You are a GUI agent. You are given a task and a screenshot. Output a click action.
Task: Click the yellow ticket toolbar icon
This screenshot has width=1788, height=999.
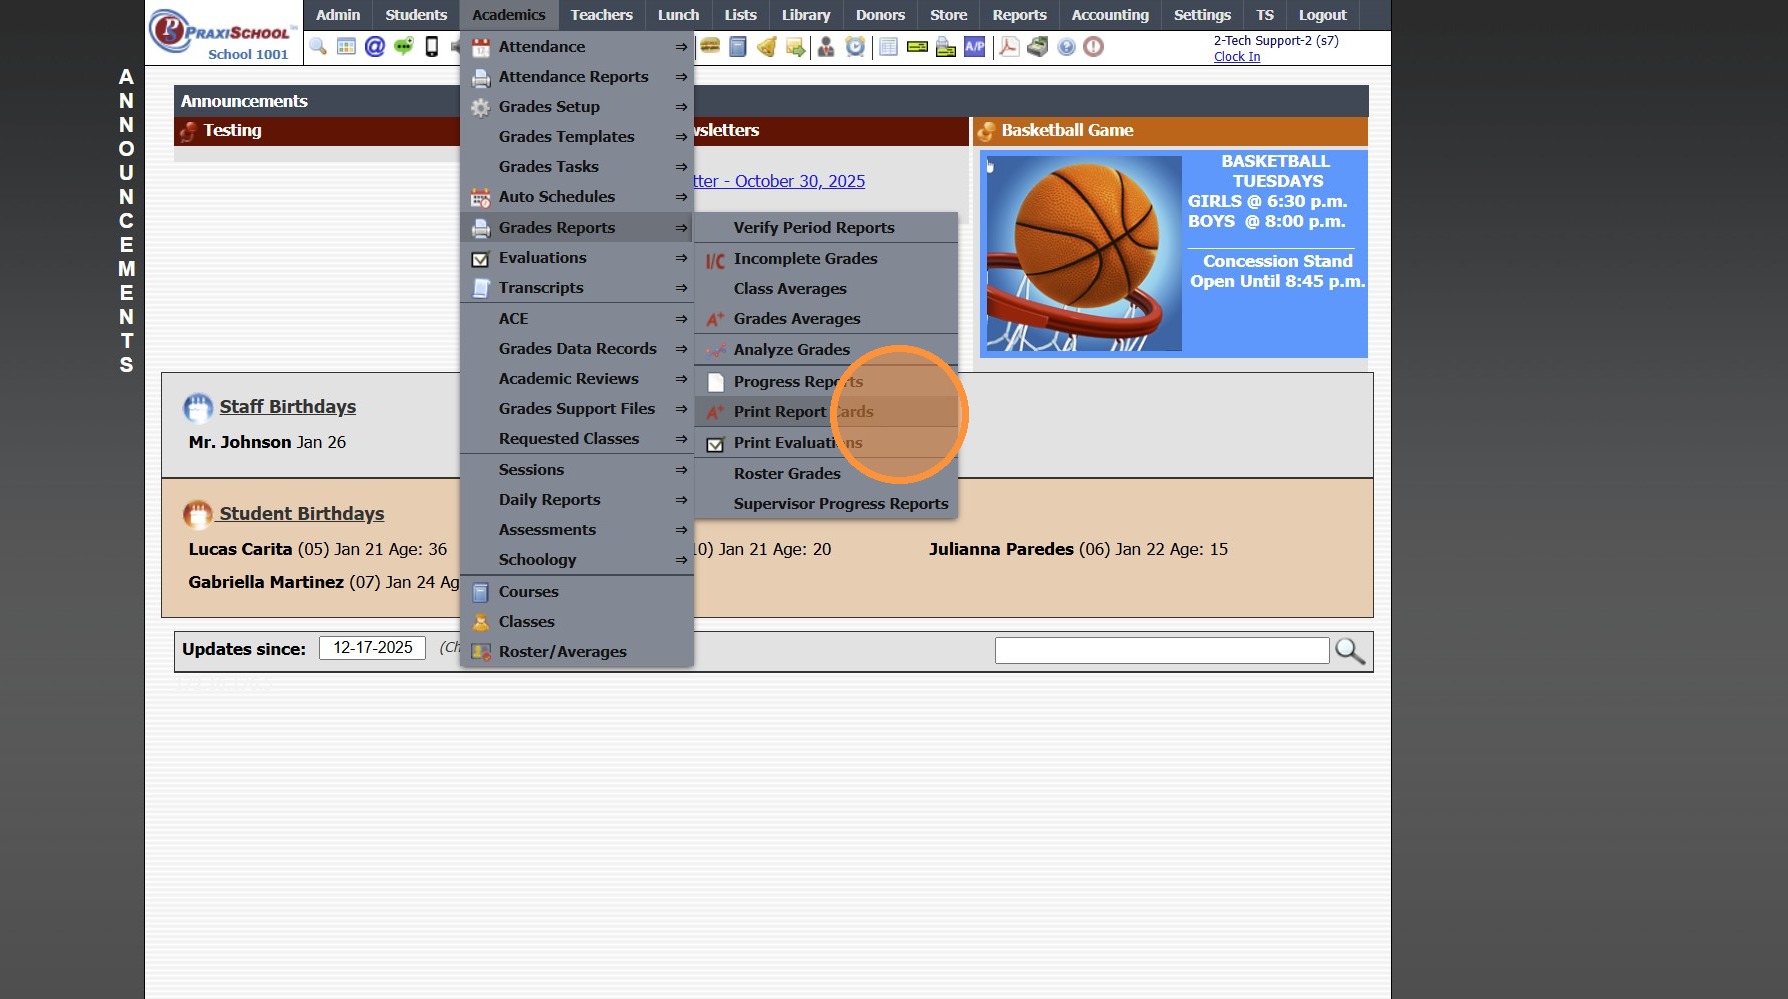pos(917,47)
